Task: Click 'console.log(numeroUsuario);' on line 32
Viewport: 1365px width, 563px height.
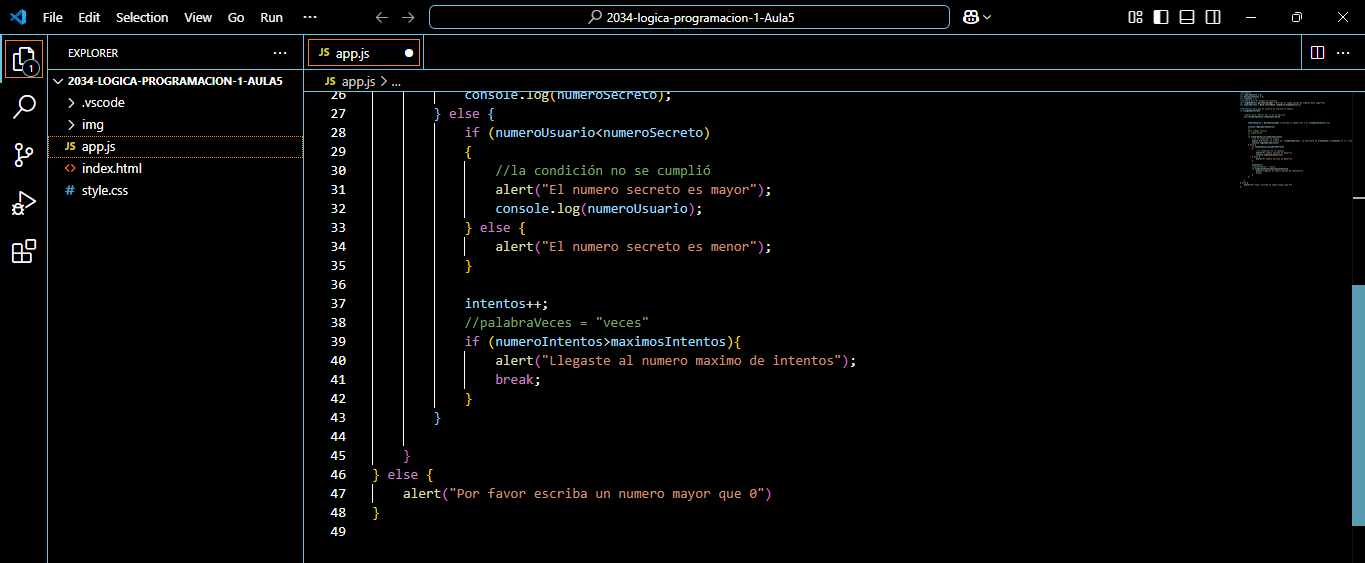Action: coord(599,208)
